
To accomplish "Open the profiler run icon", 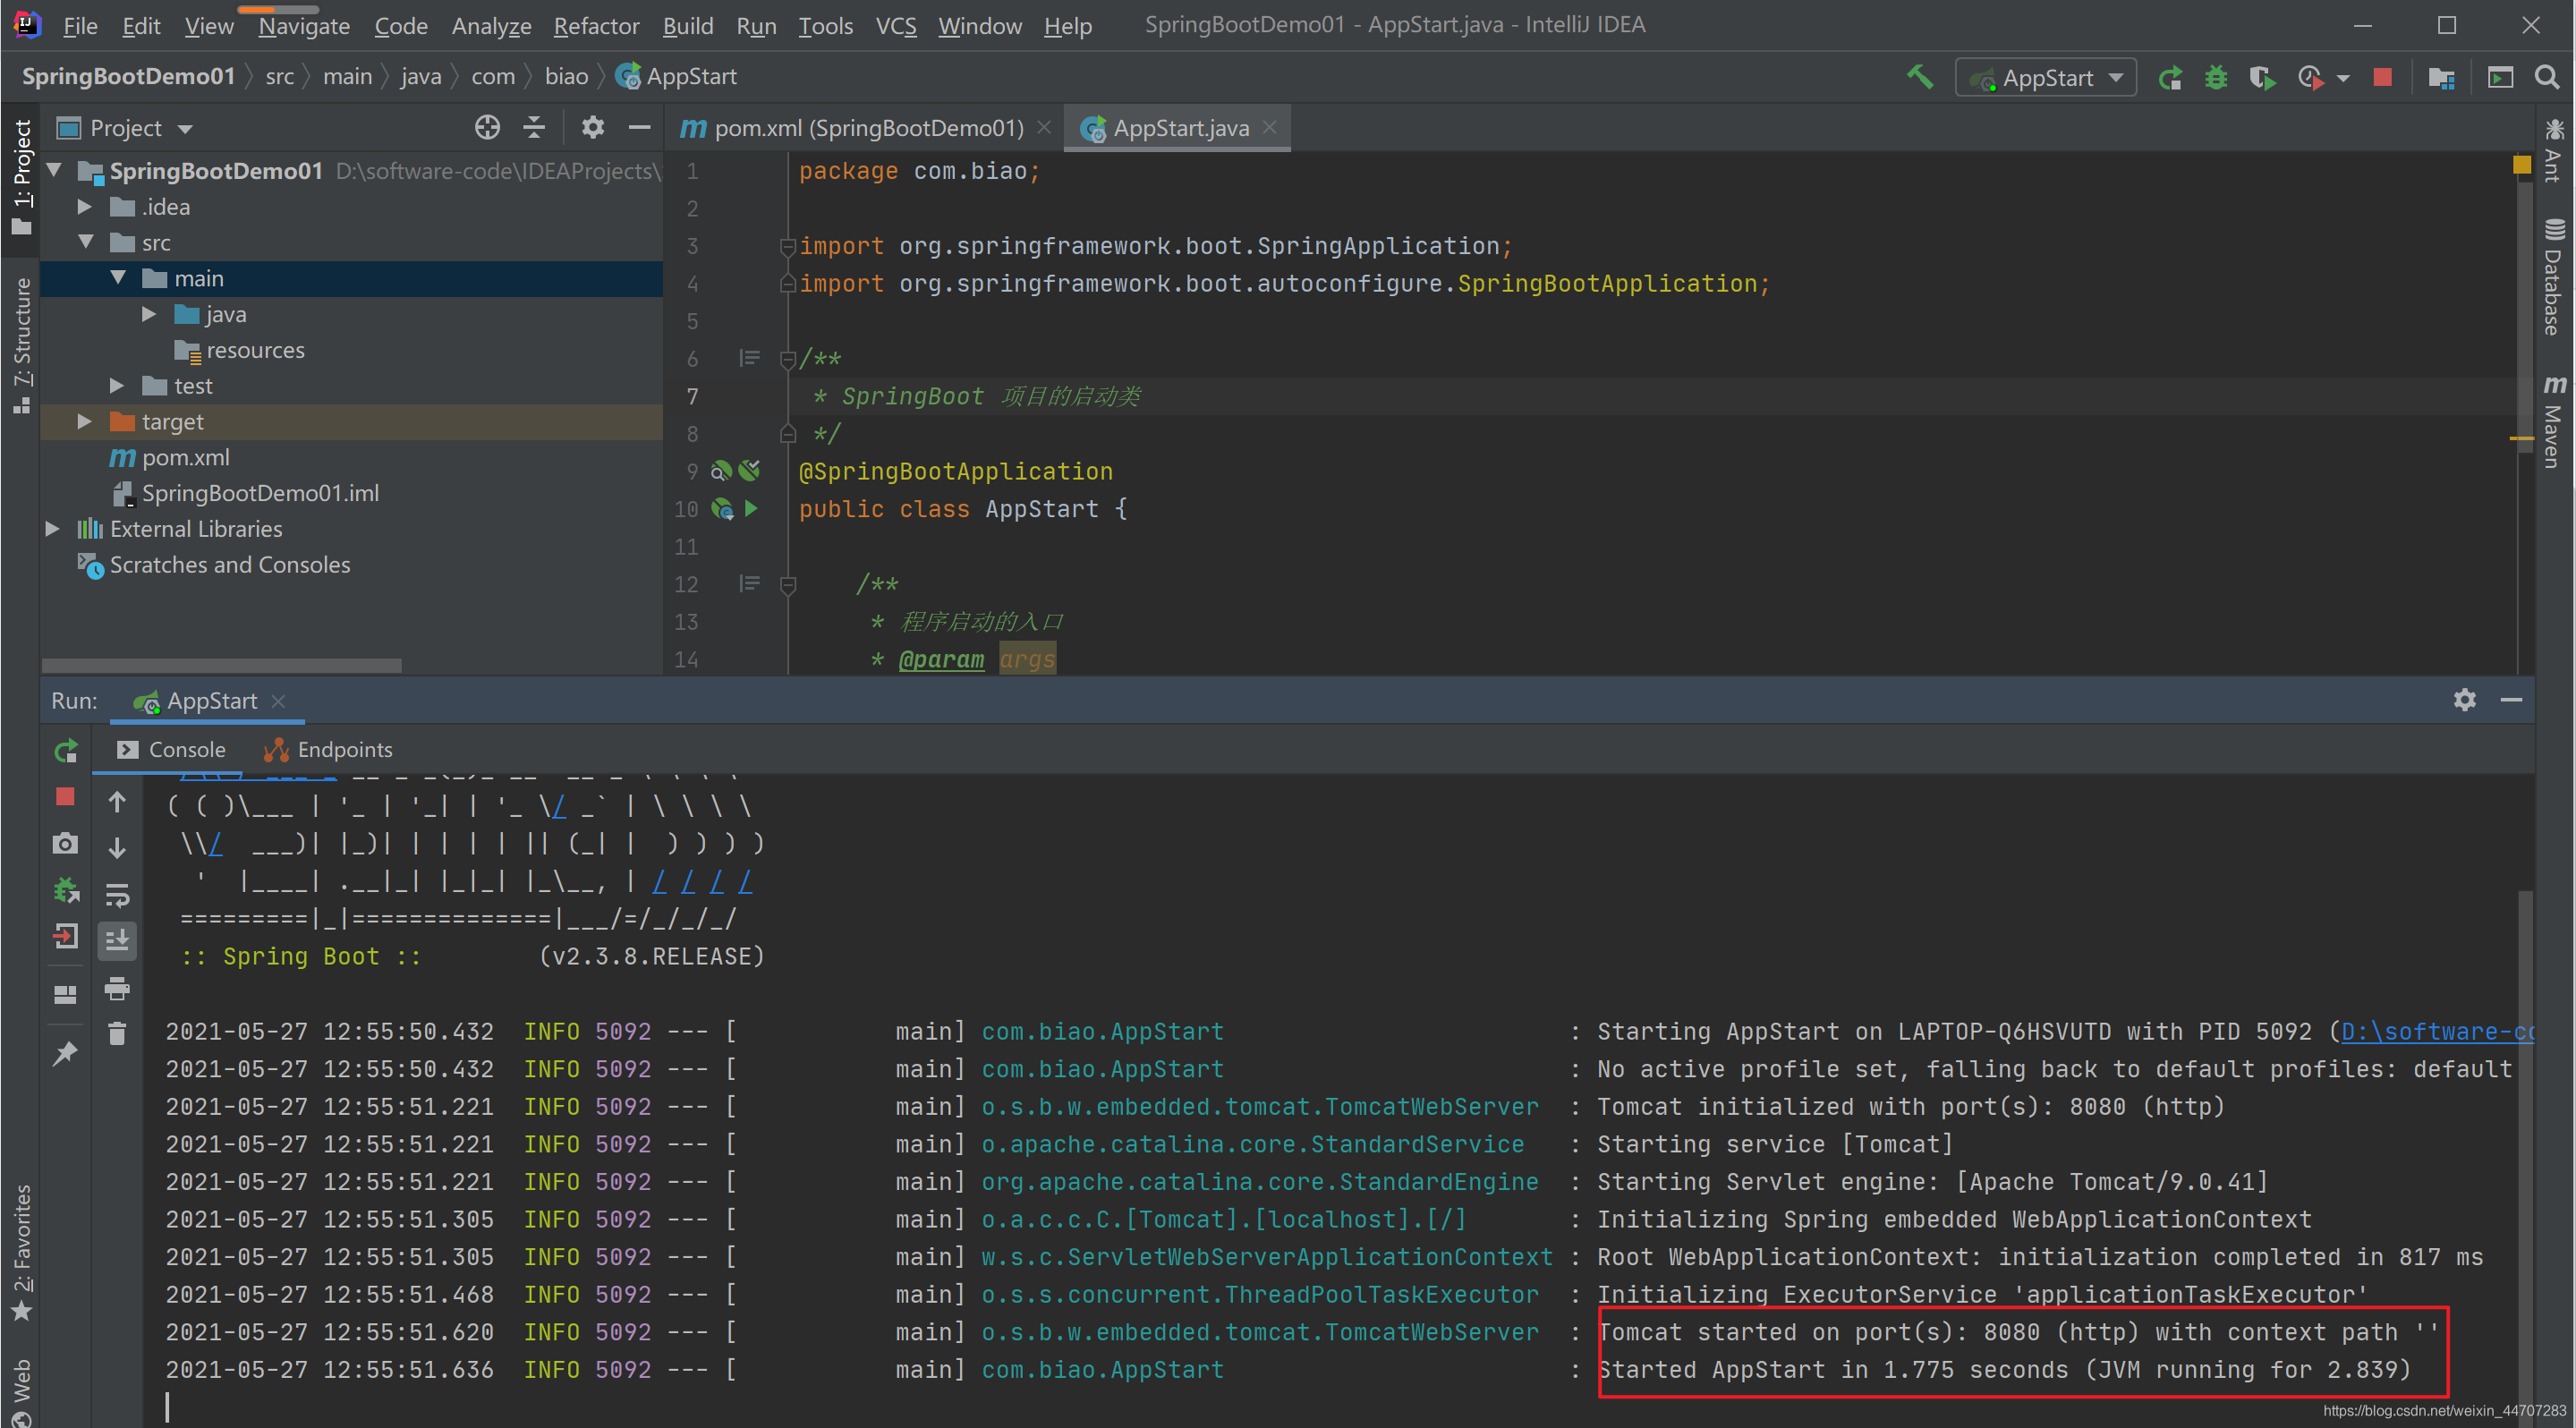I will (2311, 77).
